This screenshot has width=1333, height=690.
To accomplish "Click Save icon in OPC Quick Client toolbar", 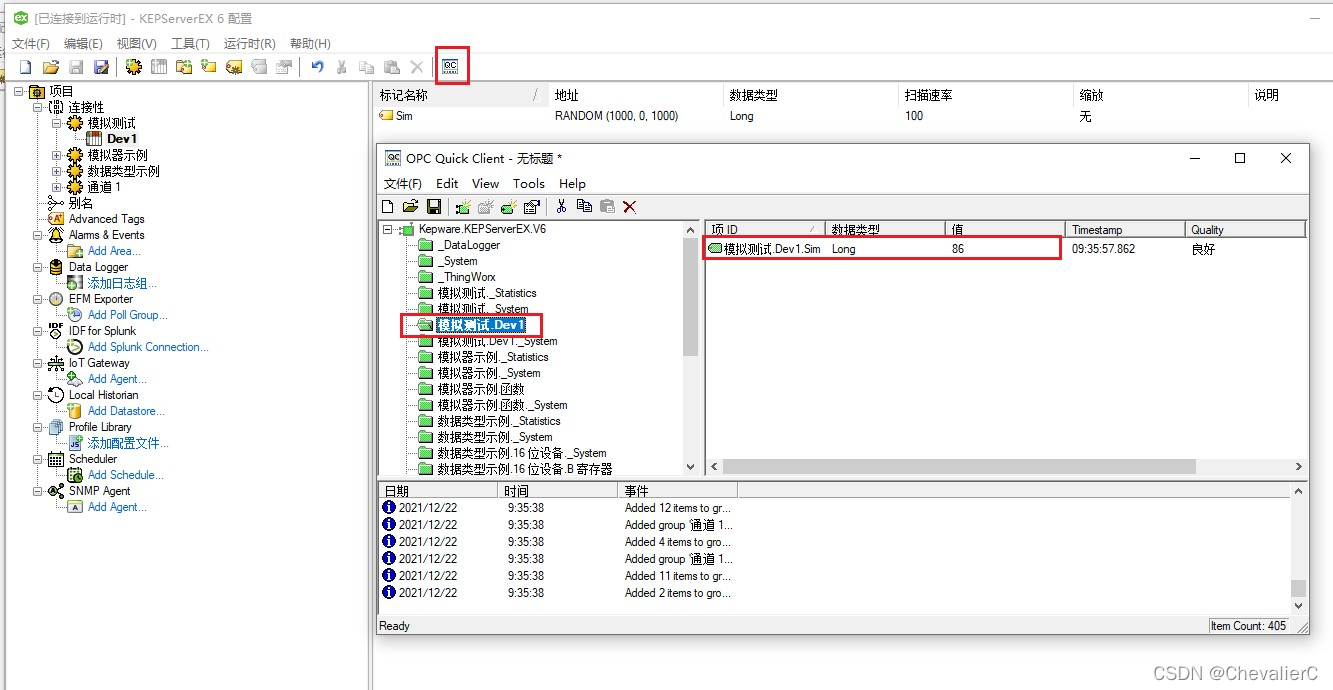I will (434, 207).
